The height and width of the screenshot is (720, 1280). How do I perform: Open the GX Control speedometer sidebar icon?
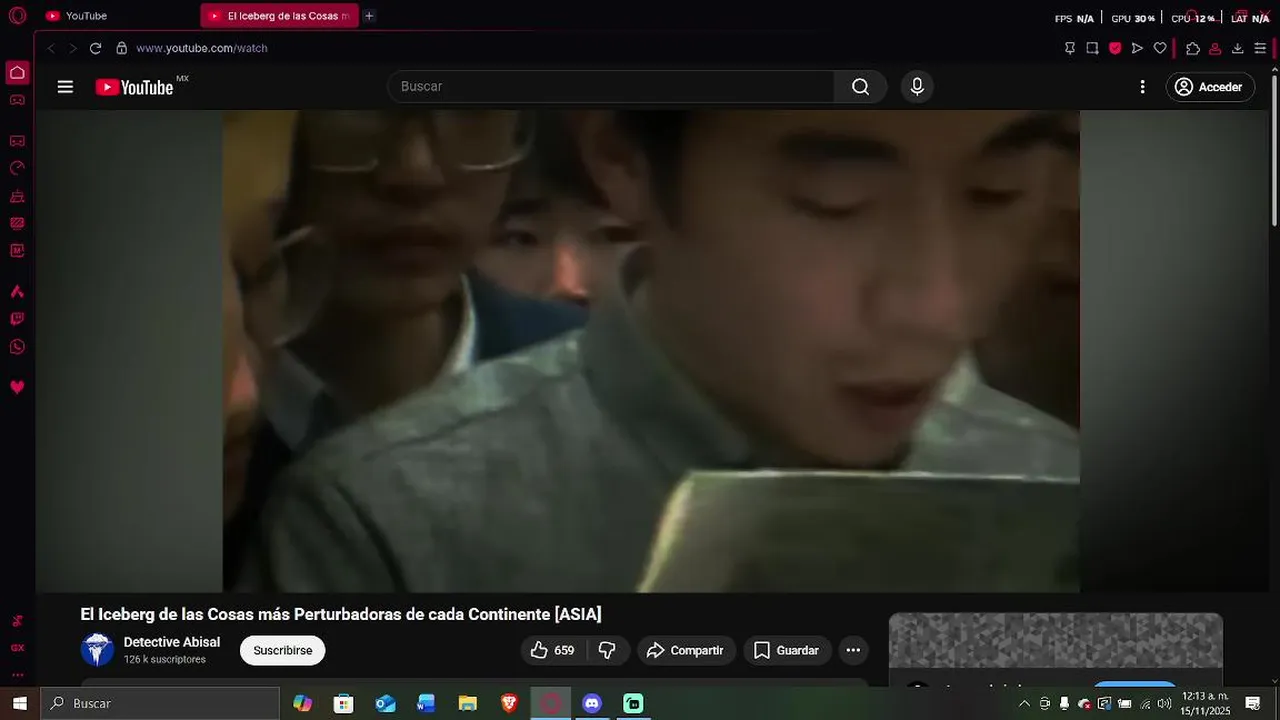[17, 168]
